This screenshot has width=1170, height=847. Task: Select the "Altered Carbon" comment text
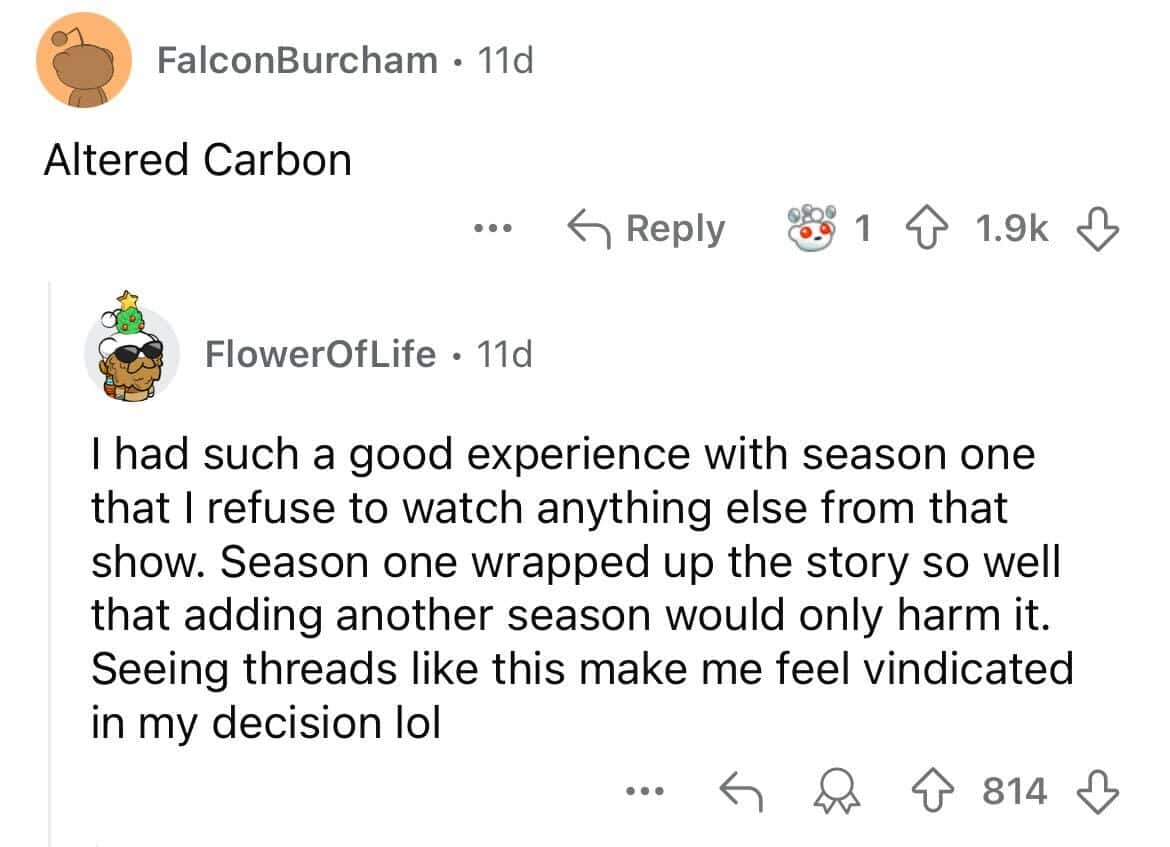click(x=197, y=160)
